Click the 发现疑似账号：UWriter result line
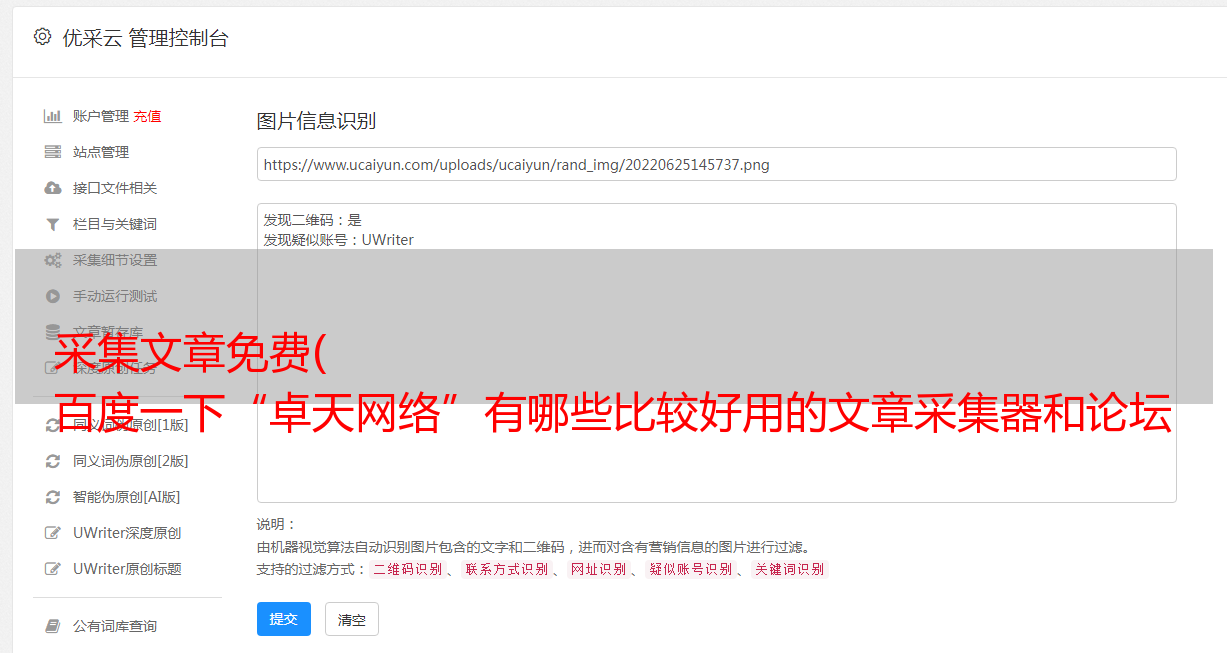This screenshot has height=653, width=1227. (x=339, y=240)
